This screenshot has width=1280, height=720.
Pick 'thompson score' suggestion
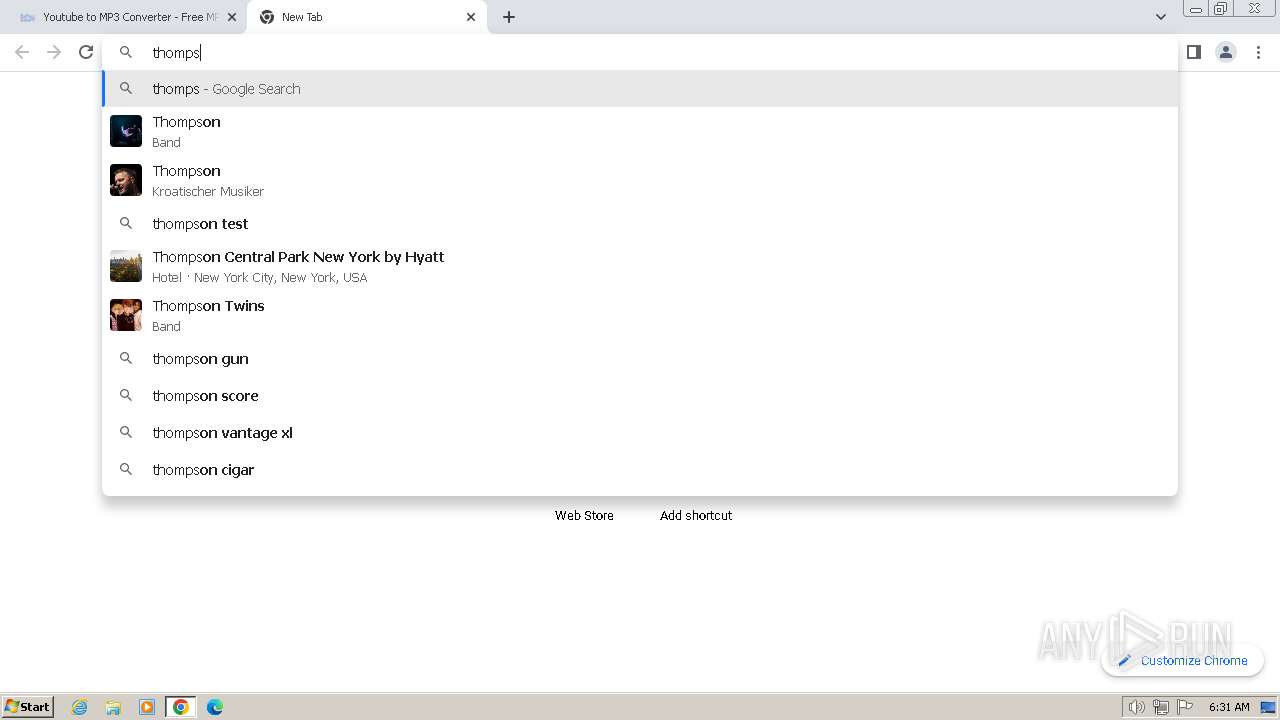click(x=640, y=396)
